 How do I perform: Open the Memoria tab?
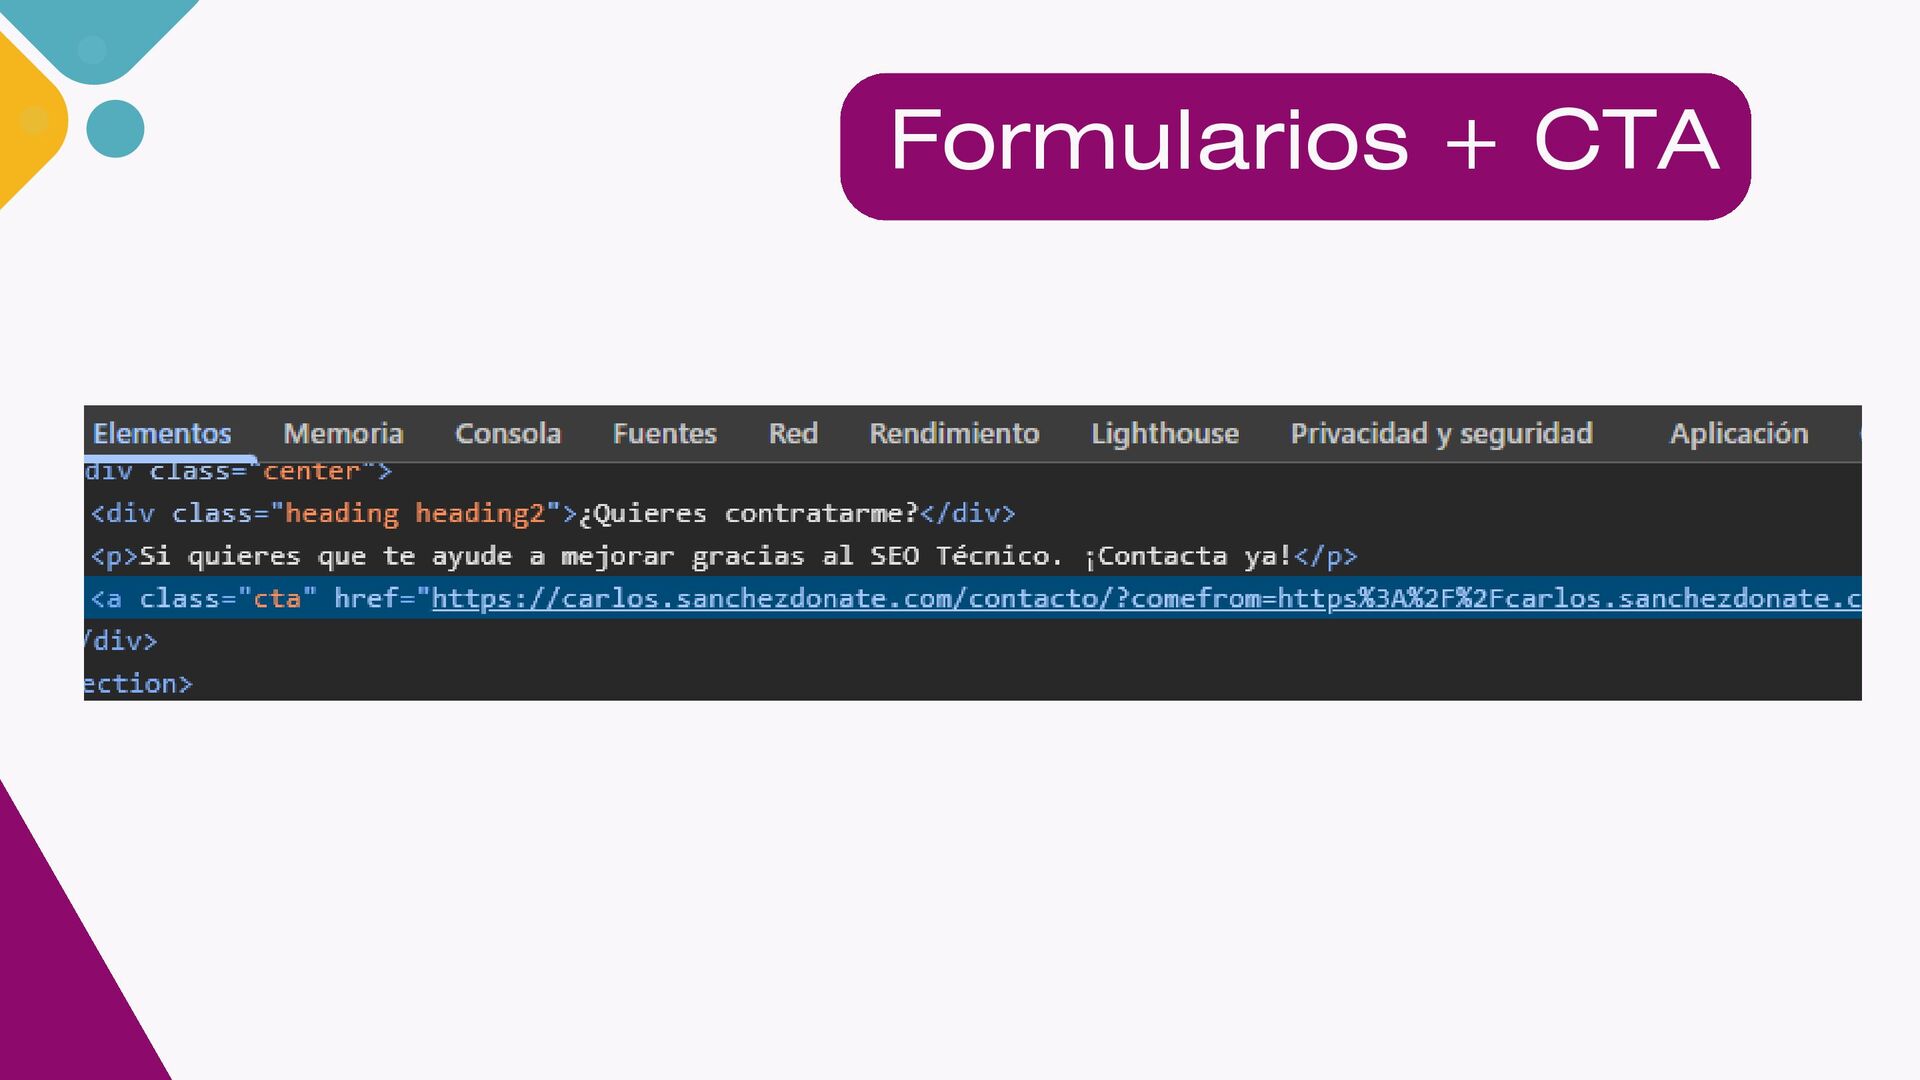pyautogui.click(x=343, y=434)
